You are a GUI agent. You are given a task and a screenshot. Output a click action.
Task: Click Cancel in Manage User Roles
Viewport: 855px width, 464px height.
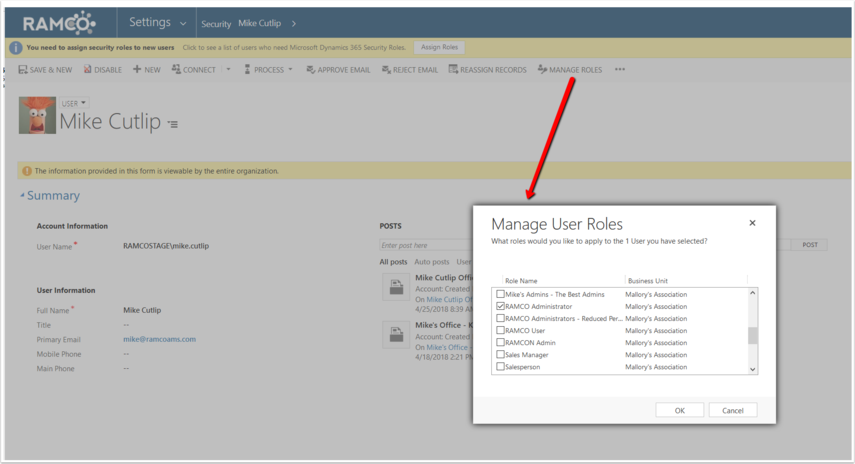pyautogui.click(x=733, y=411)
